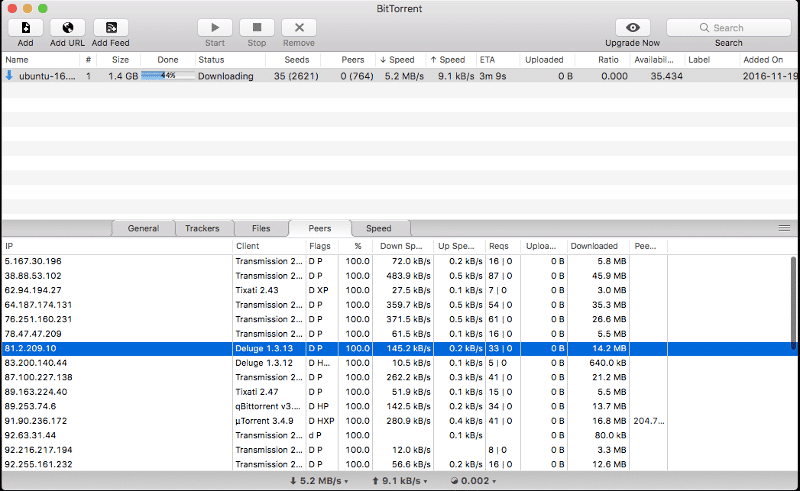The width and height of the screenshot is (800, 491).
Task: Click the Add torrent file icon
Action: tap(26, 28)
